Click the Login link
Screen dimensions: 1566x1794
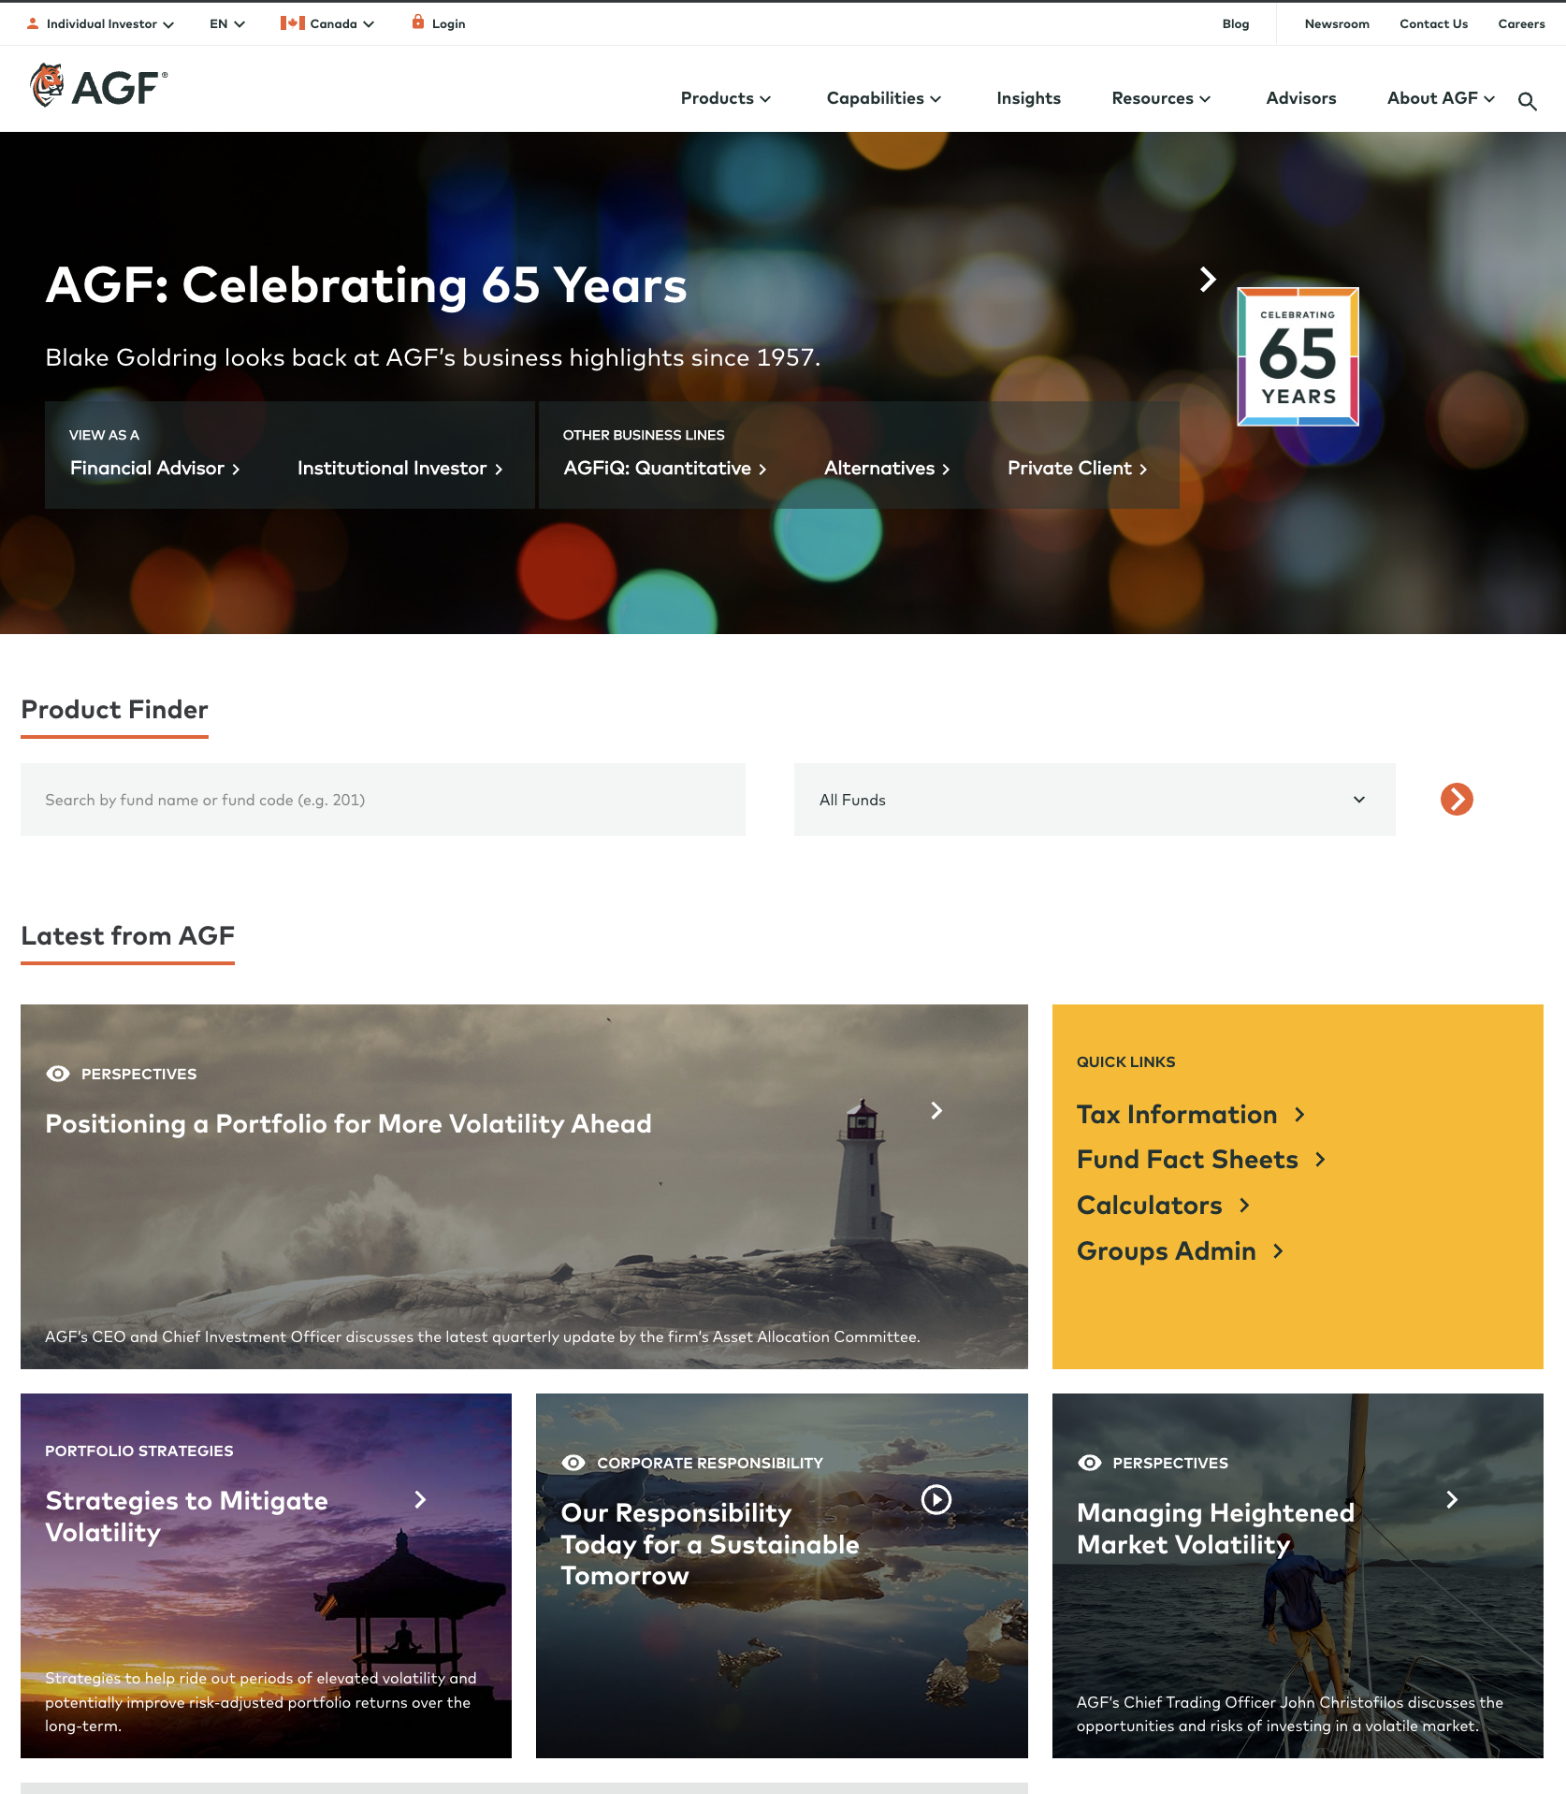[449, 24]
